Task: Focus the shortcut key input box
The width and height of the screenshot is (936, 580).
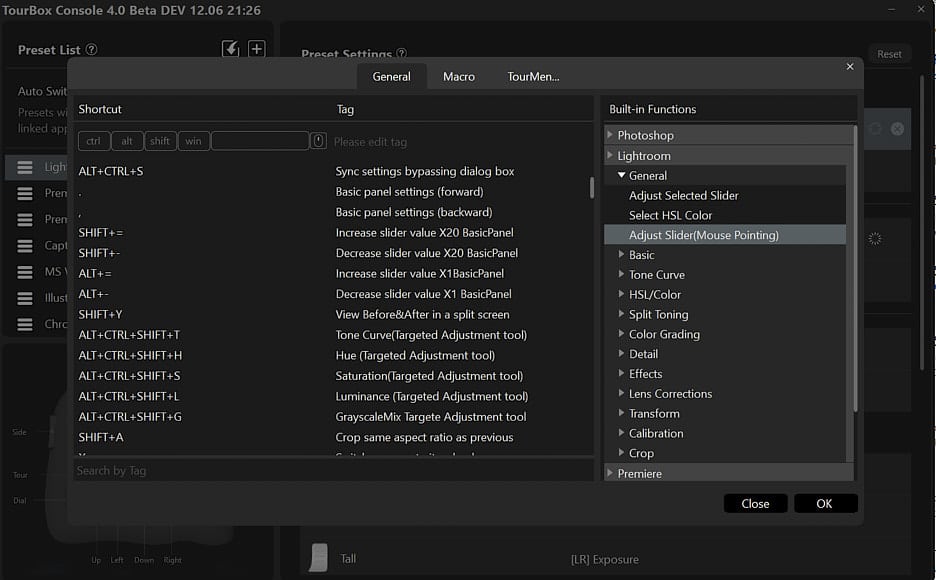Action: tap(260, 141)
